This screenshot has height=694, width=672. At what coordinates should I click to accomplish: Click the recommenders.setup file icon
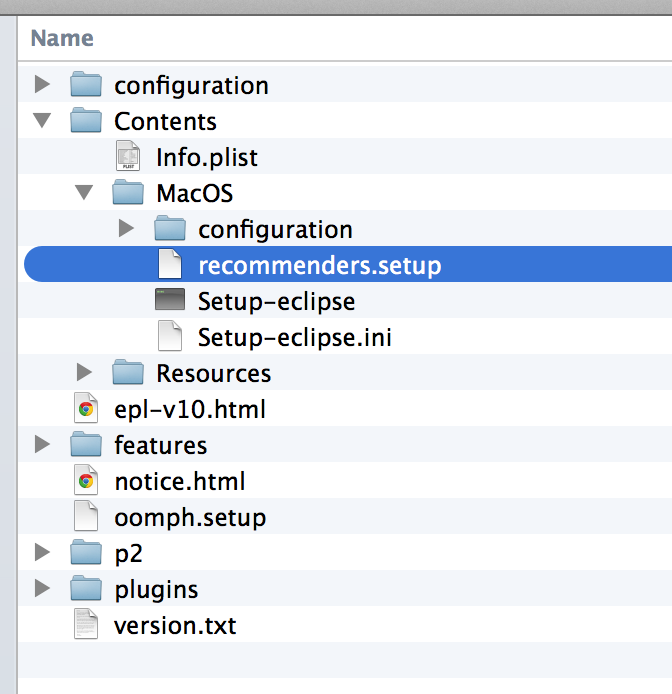click(x=170, y=264)
